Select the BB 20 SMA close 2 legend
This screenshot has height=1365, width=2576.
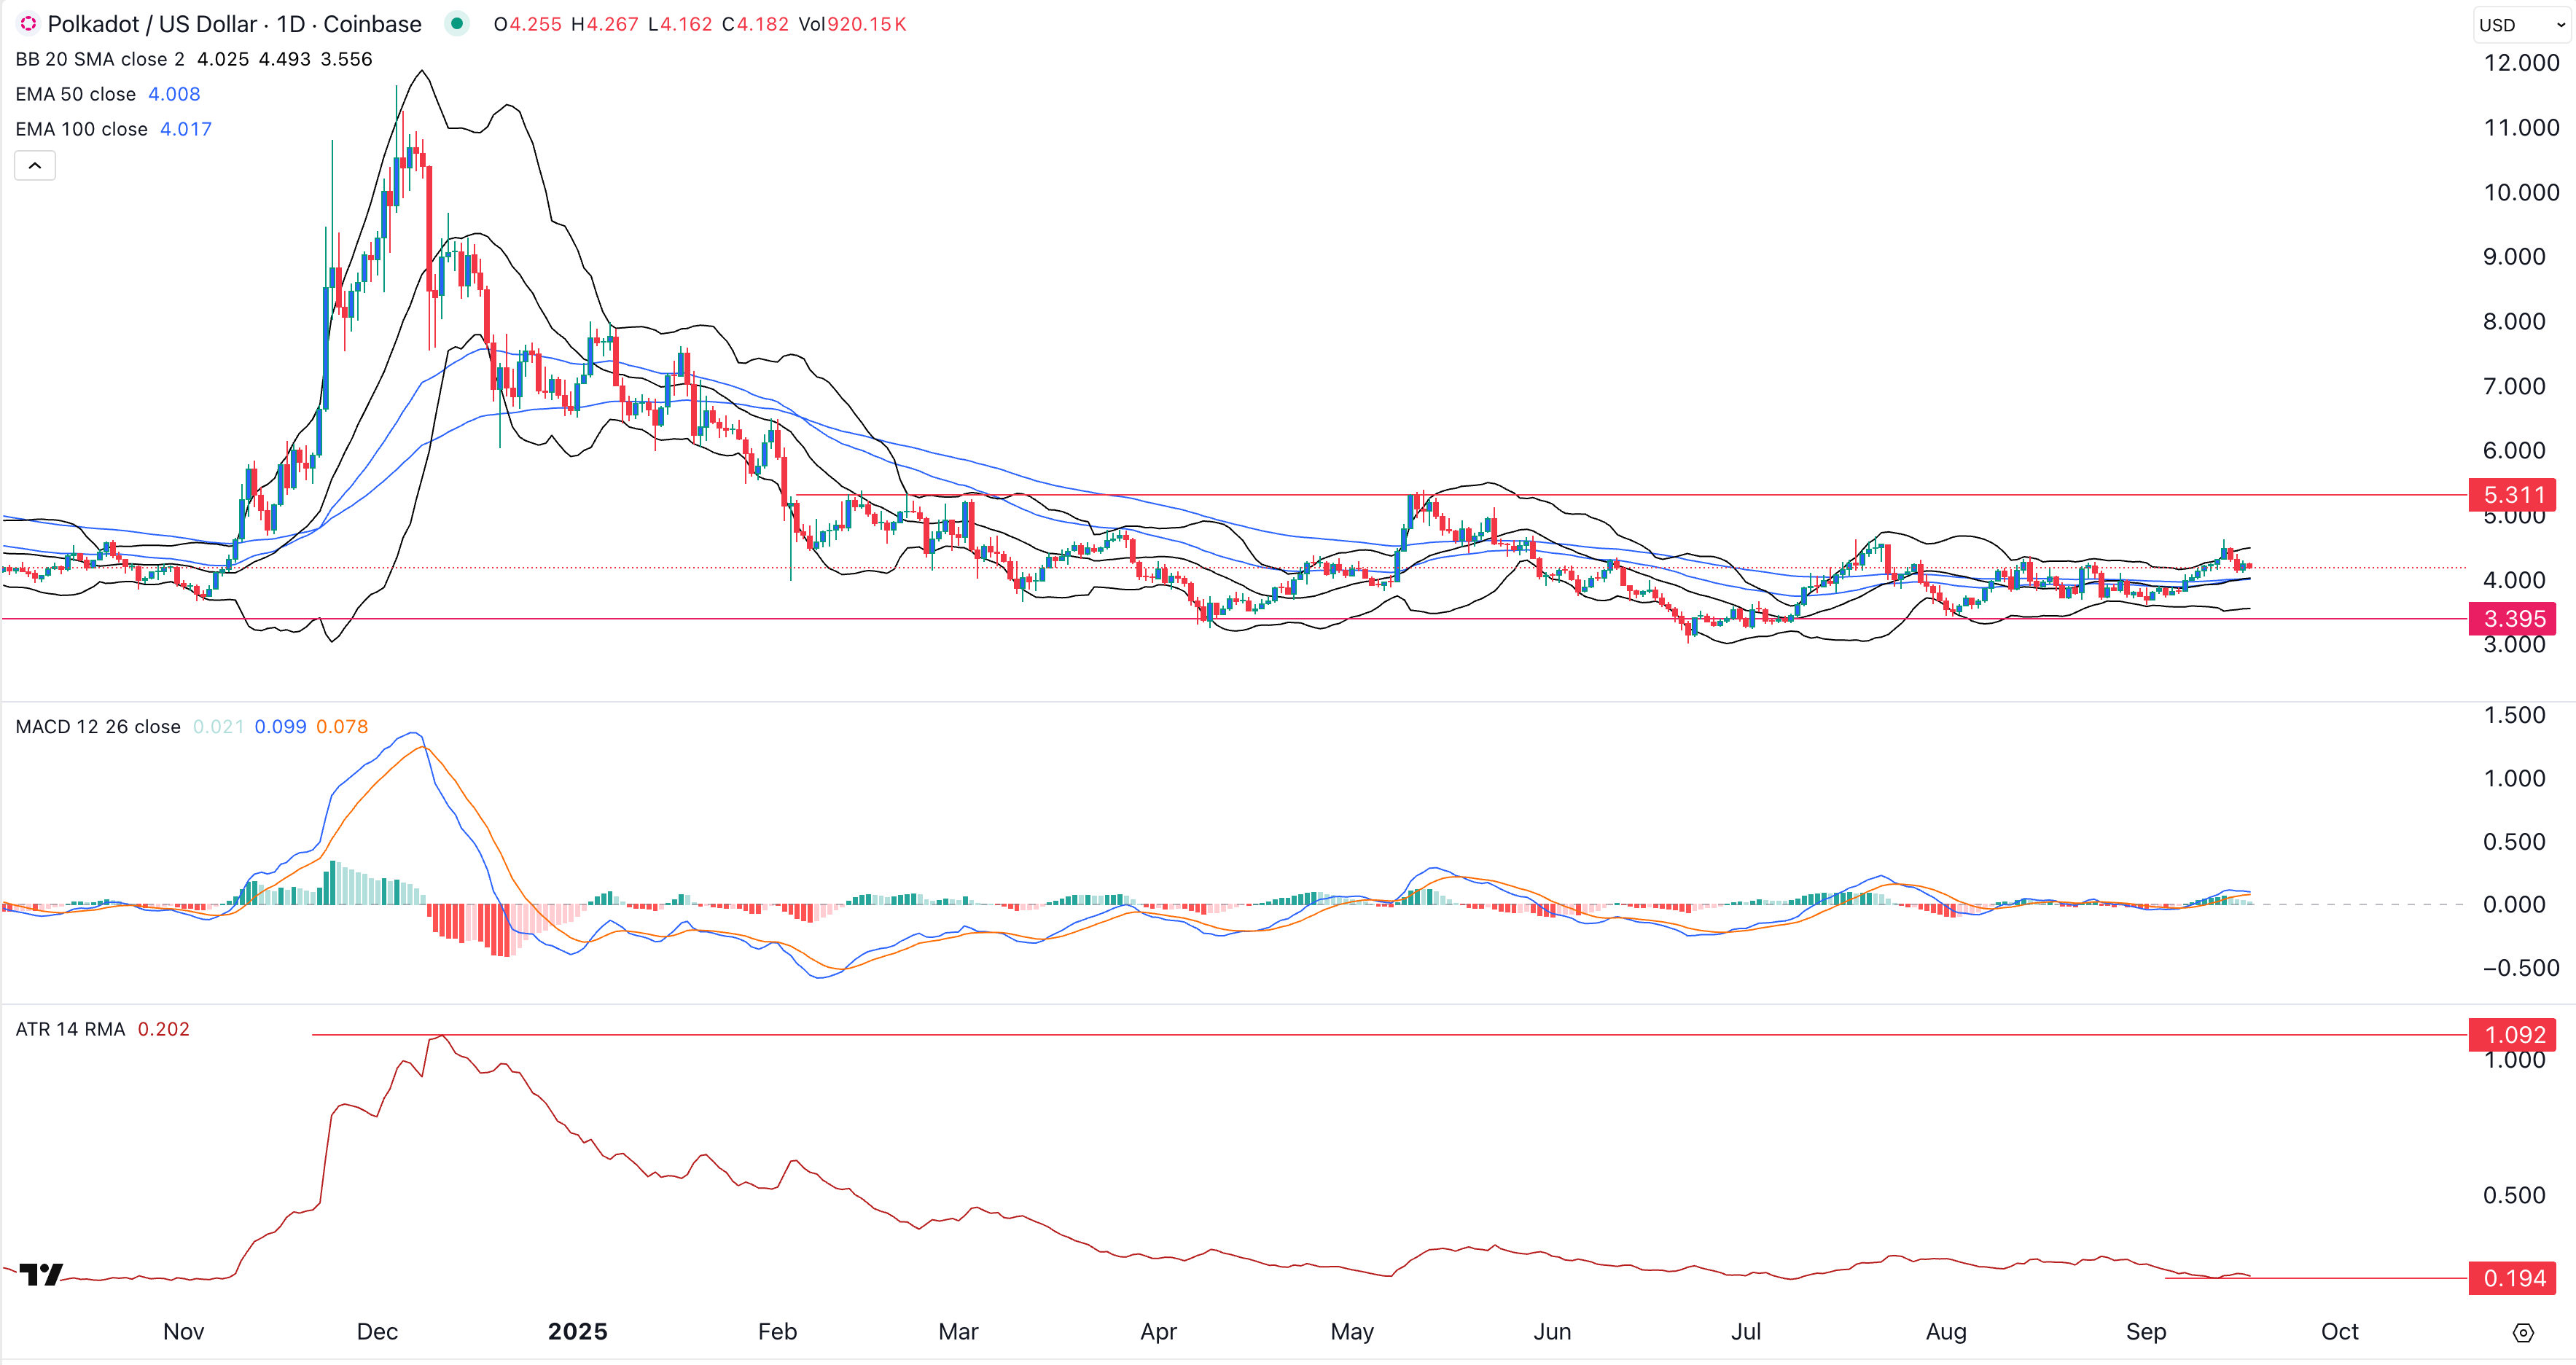click(x=100, y=59)
